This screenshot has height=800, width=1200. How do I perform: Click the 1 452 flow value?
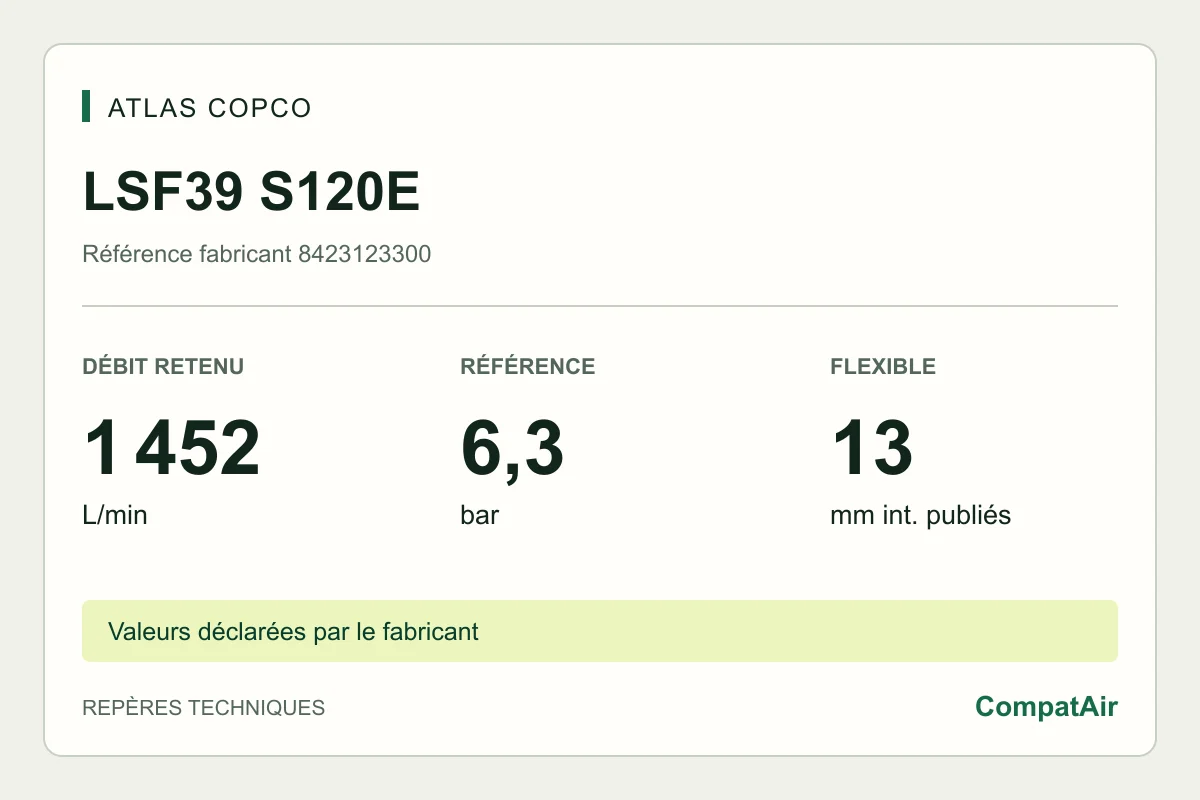coord(172,448)
